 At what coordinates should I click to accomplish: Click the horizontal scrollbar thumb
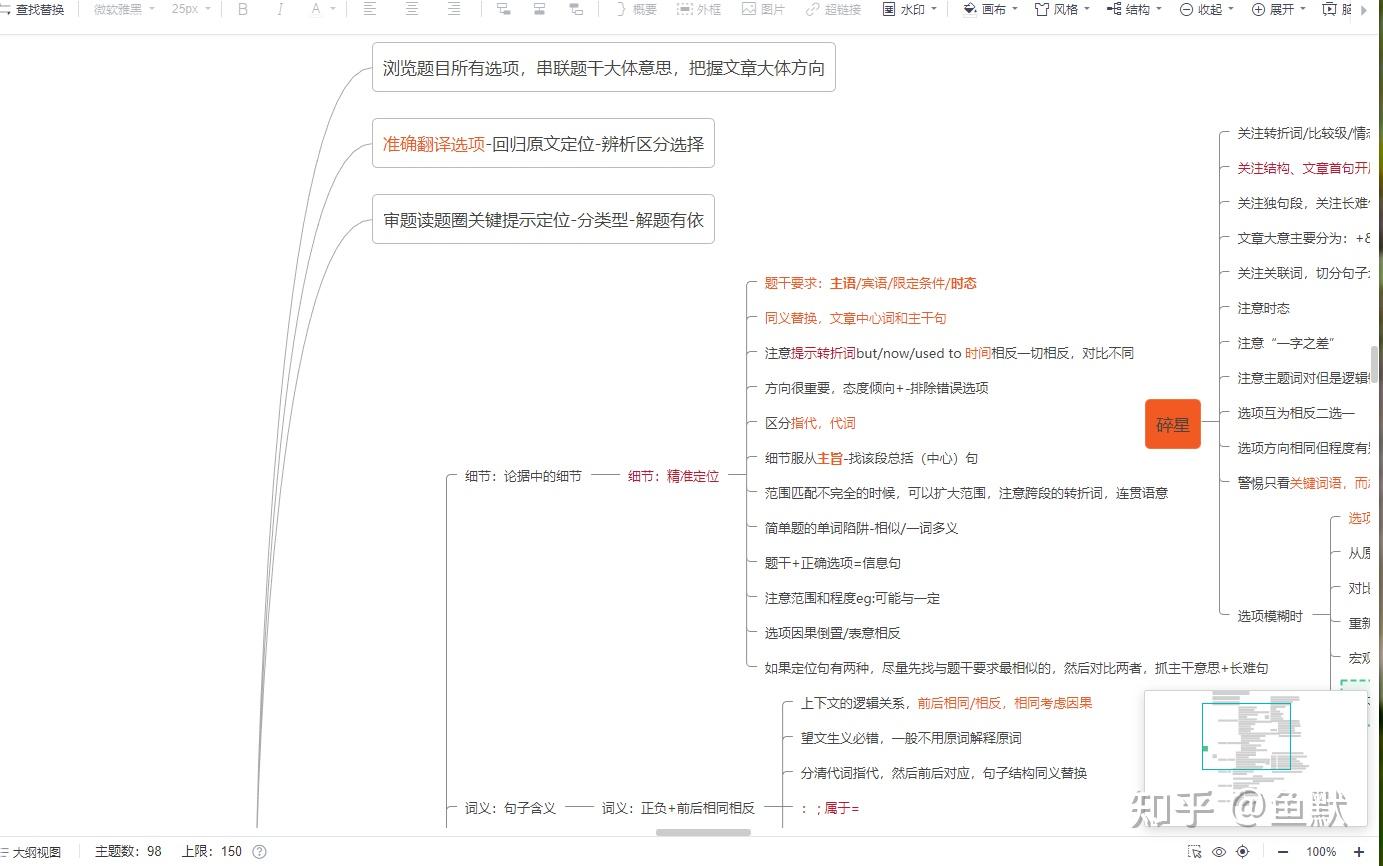click(x=703, y=832)
